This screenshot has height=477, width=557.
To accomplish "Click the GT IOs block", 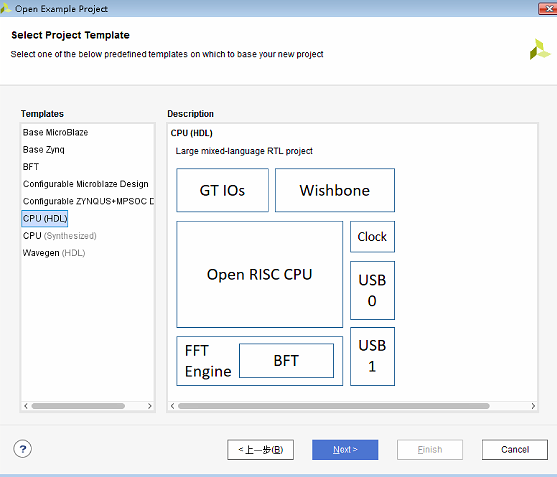I will (x=222, y=190).
